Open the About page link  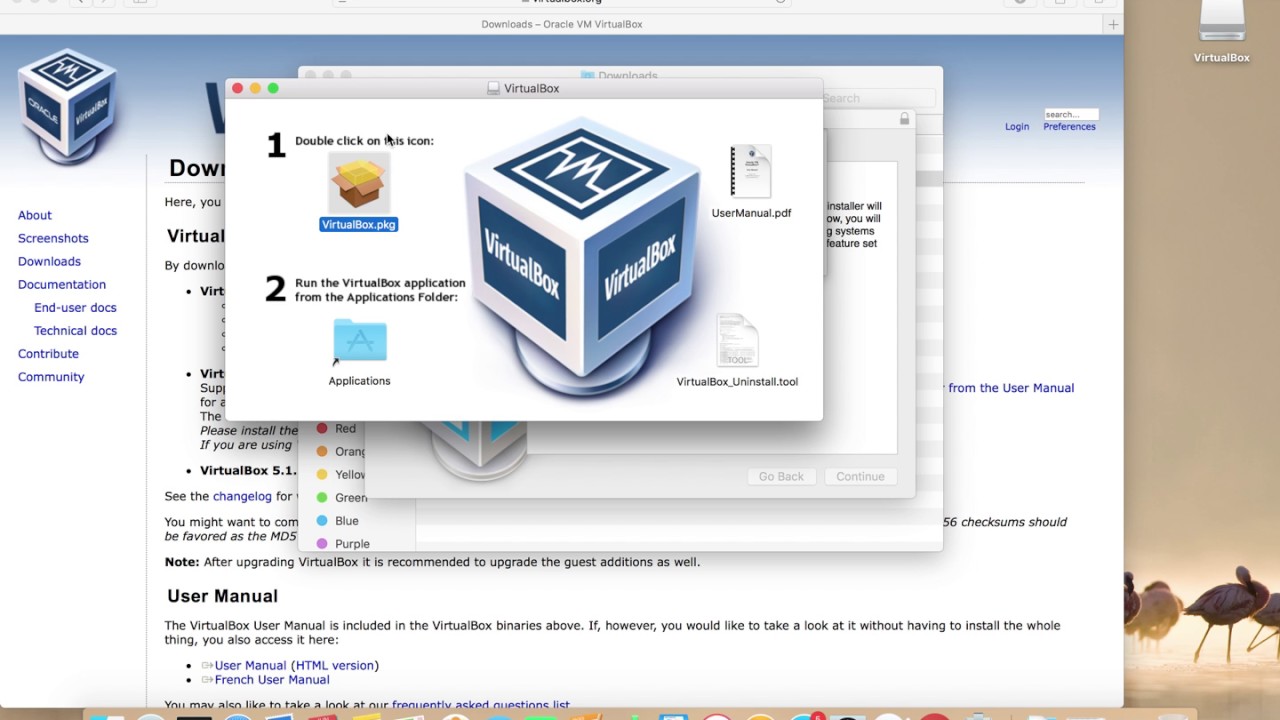pos(35,215)
